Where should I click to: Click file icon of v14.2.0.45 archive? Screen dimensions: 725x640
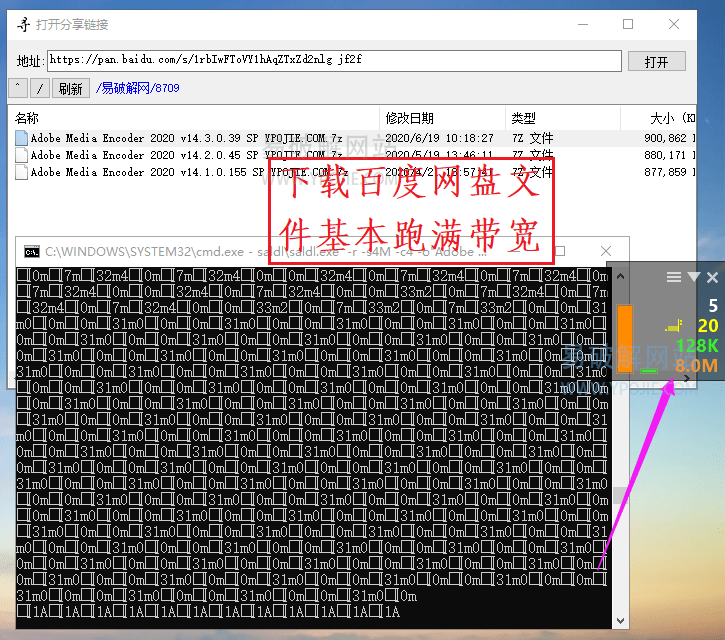click(x=21, y=155)
